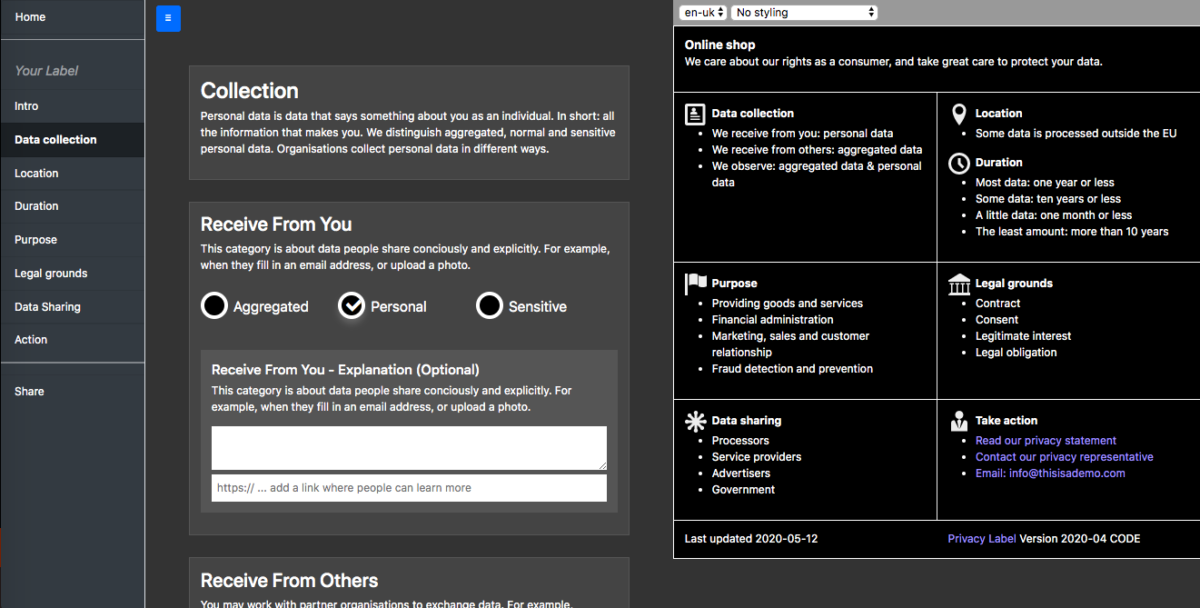Click 'Fraud detection and prevention' item
Screen dimensions: 1200x608
(792, 369)
